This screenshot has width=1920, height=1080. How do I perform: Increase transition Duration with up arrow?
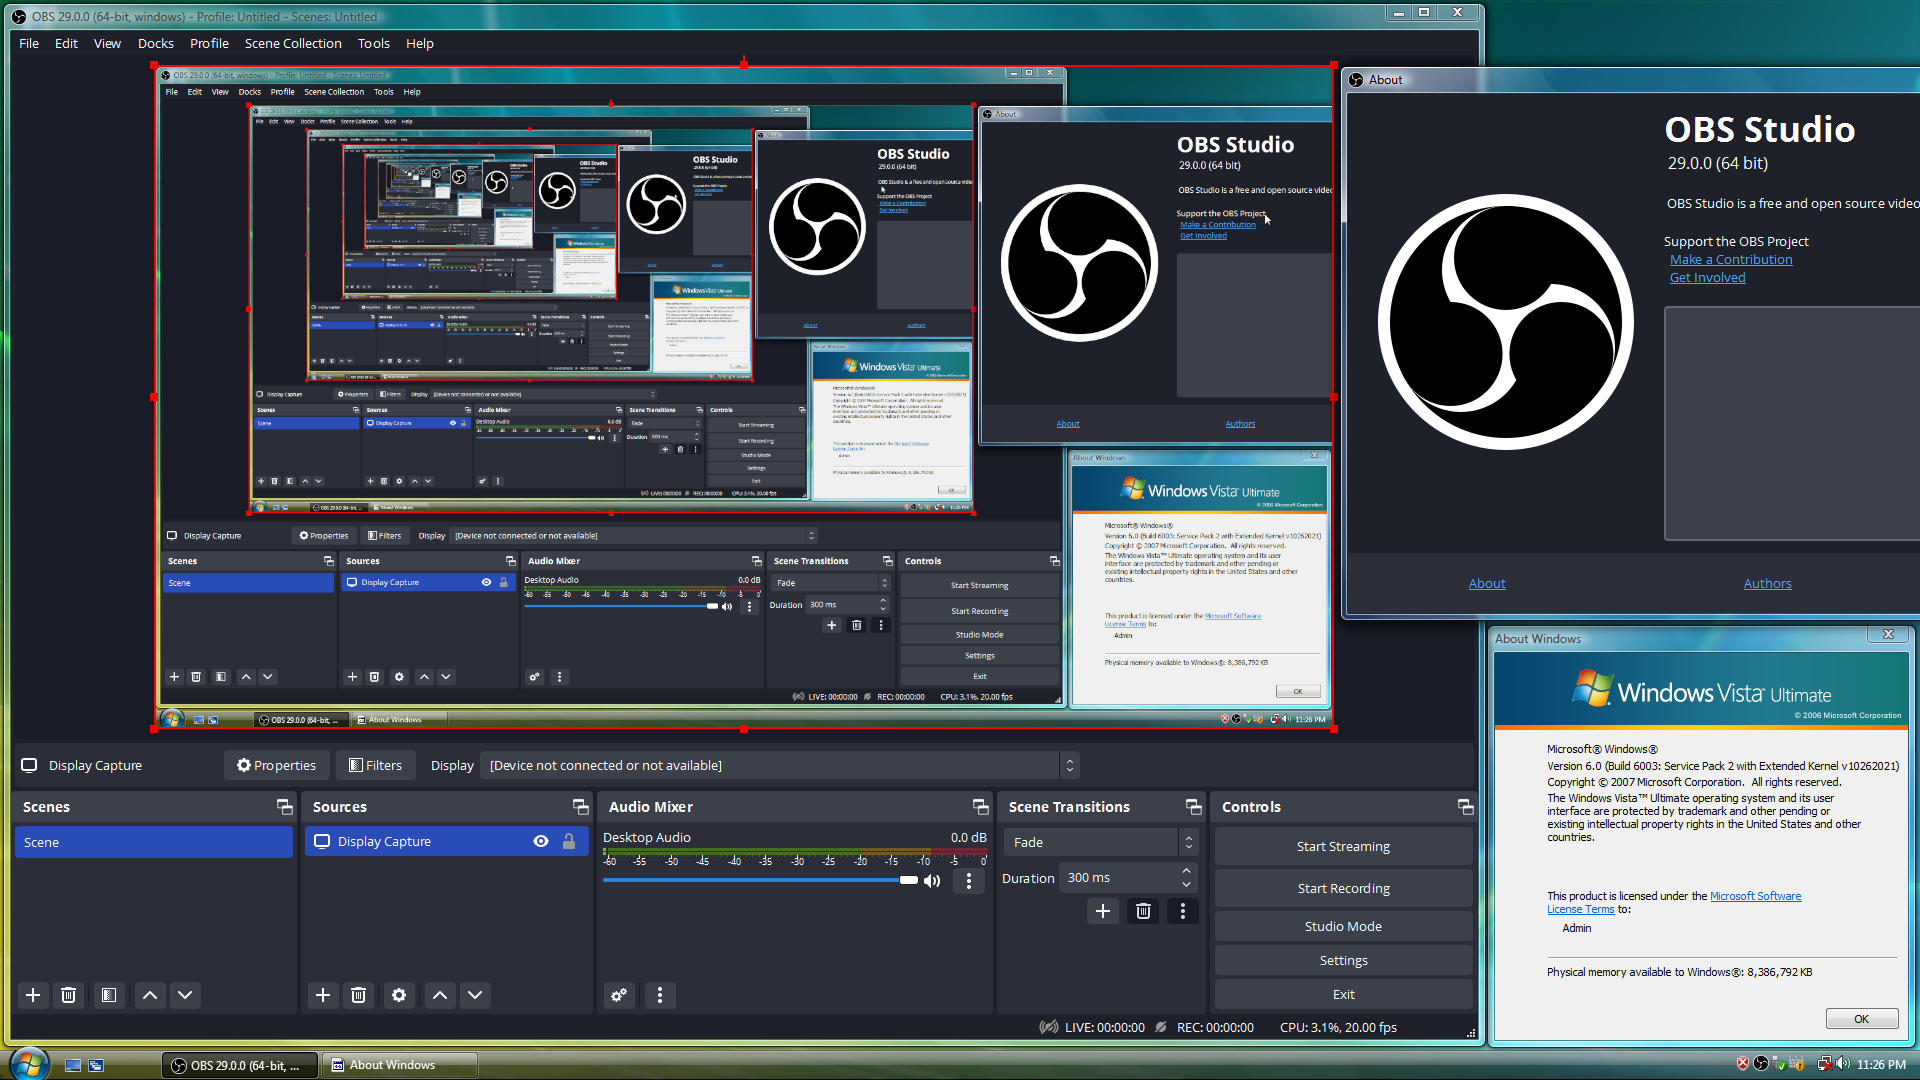point(1187,871)
